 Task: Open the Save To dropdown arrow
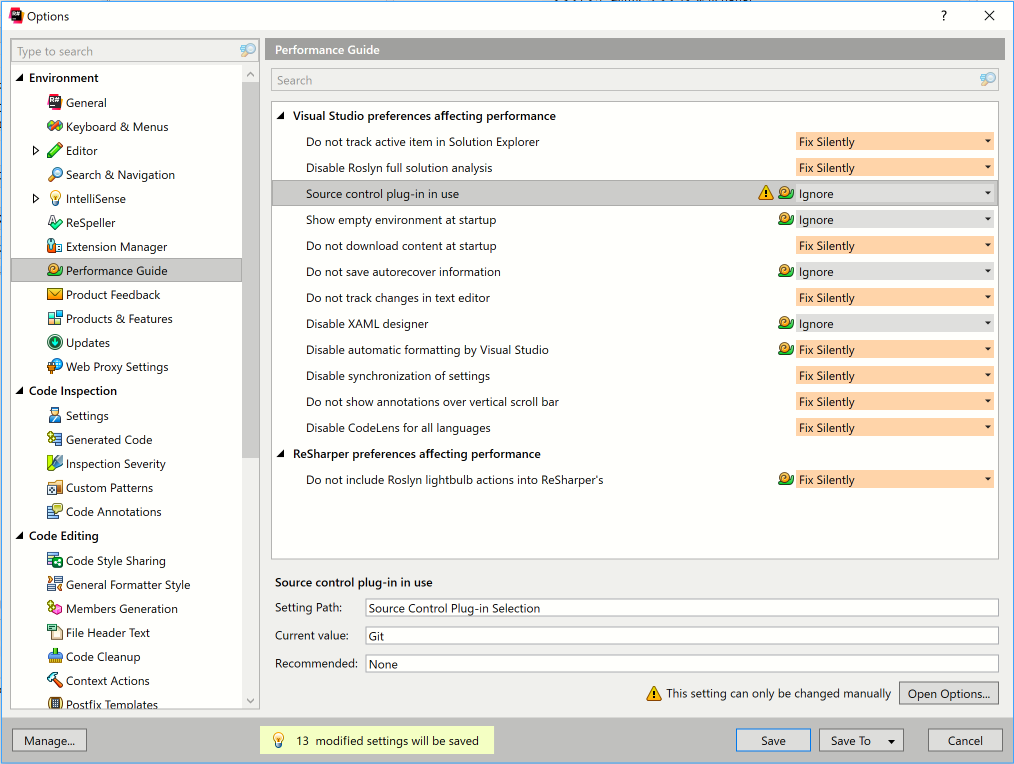889,740
